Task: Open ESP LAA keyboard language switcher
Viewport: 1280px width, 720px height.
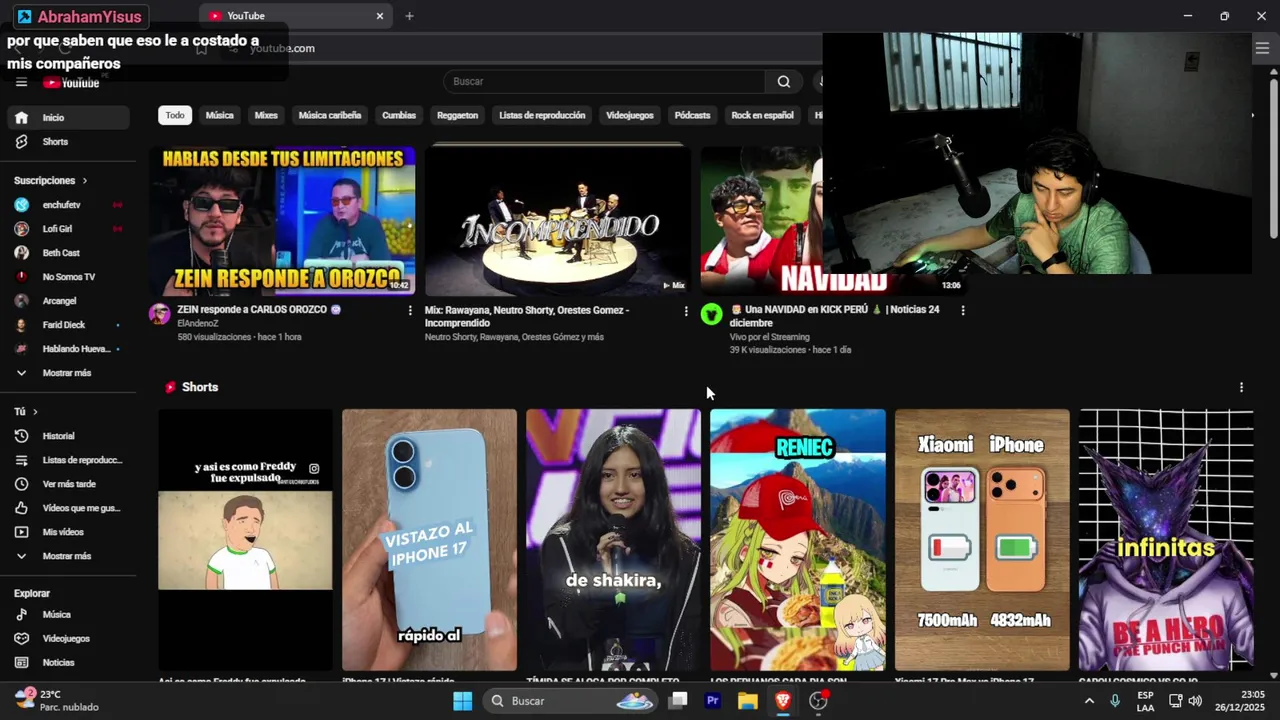Action: [x=1145, y=701]
